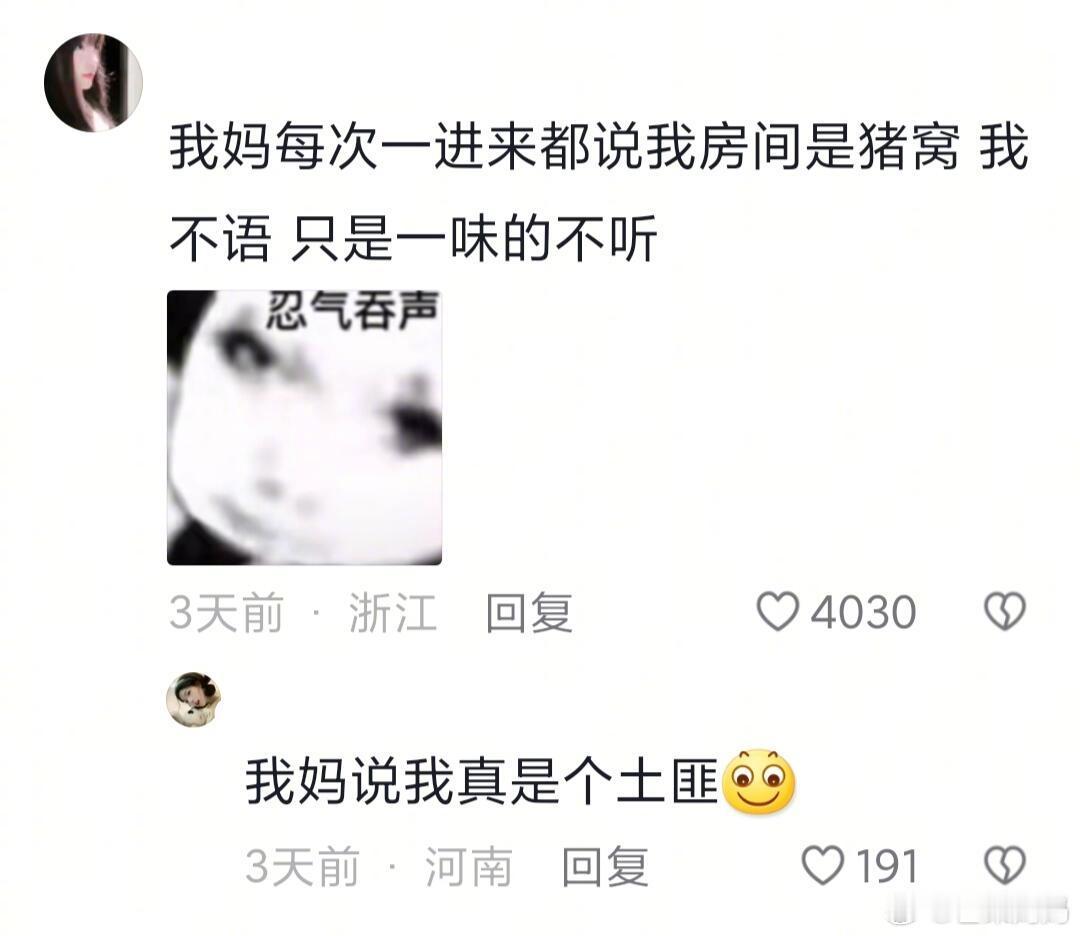Open the 河南 replier's small avatar
This screenshot has height=936, width=1080.
click(x=194, y=699)
